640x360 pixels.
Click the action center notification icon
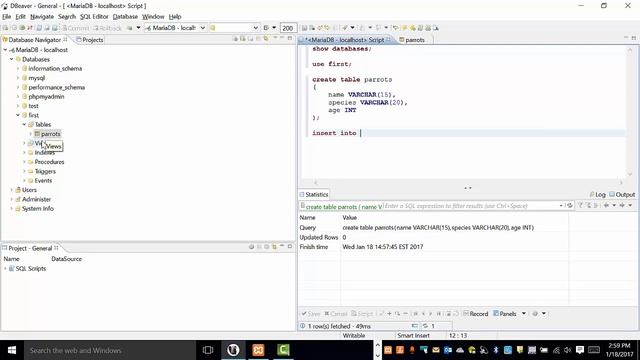(580, 350)
